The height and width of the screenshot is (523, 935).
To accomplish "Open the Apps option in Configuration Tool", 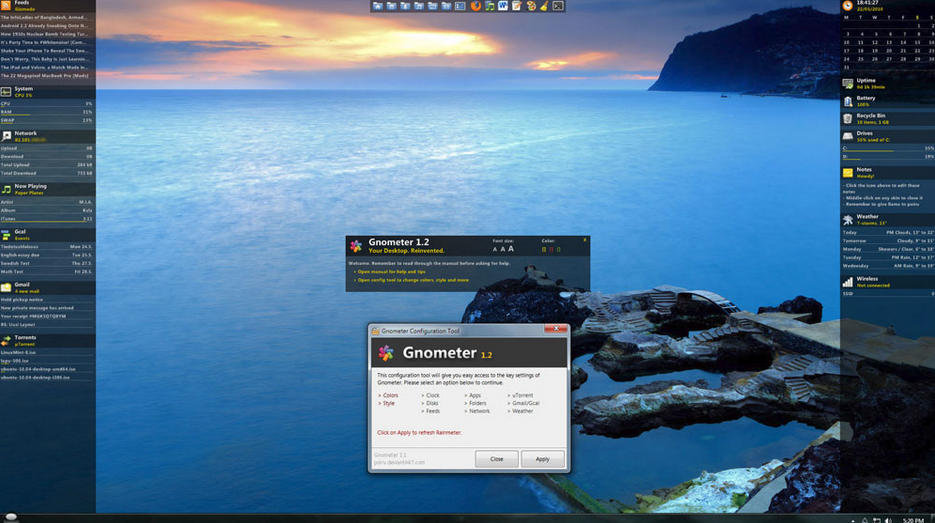I will point(473,395).
